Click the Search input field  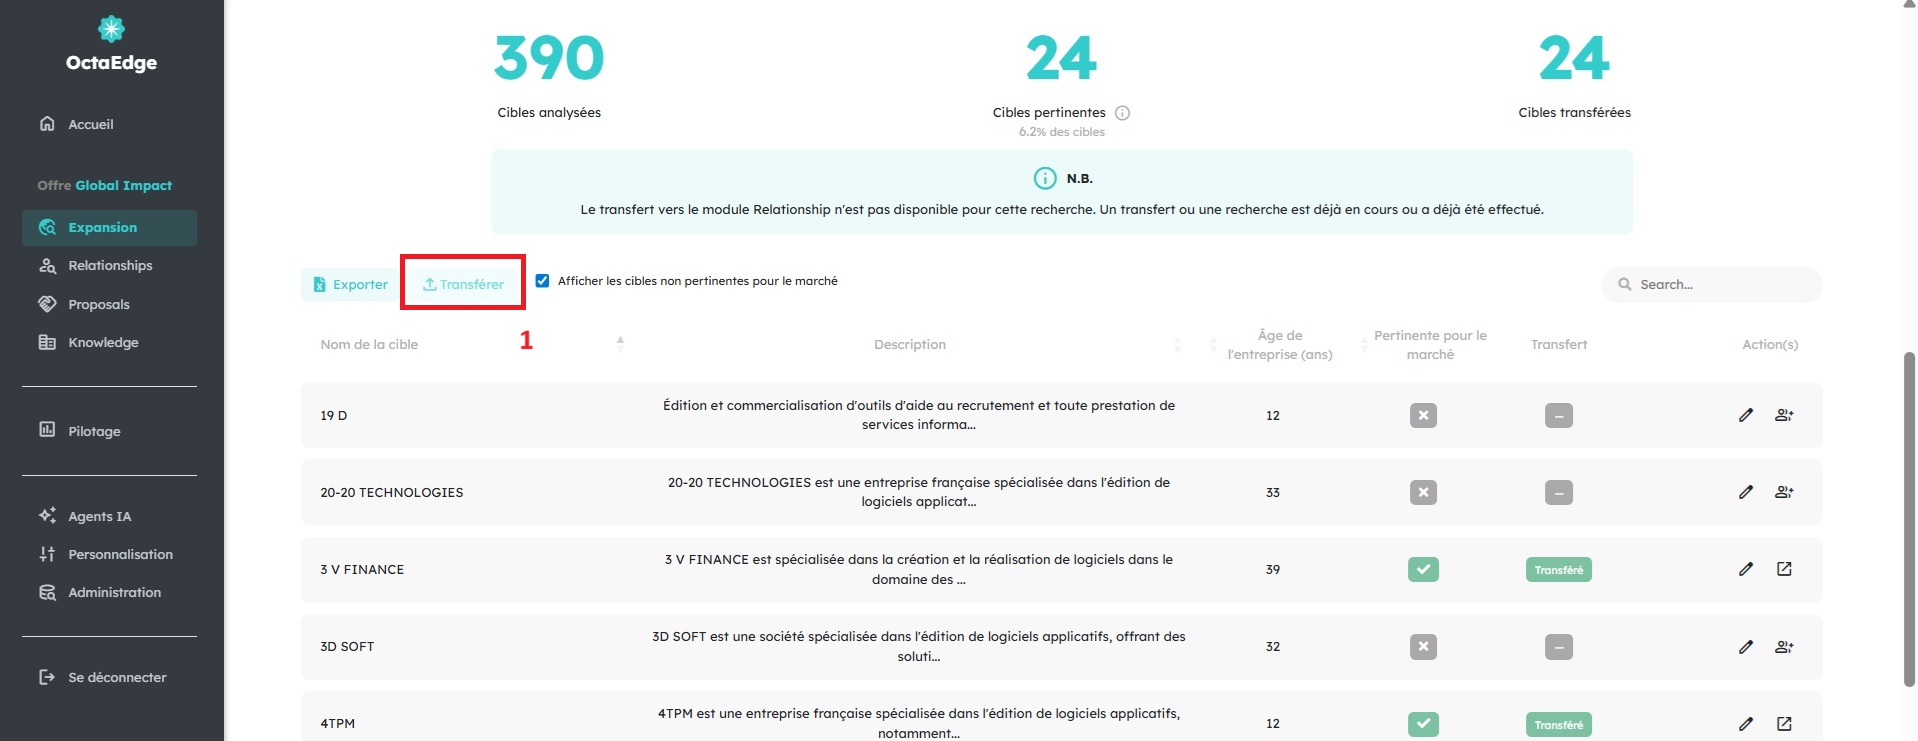point(1712,284)
